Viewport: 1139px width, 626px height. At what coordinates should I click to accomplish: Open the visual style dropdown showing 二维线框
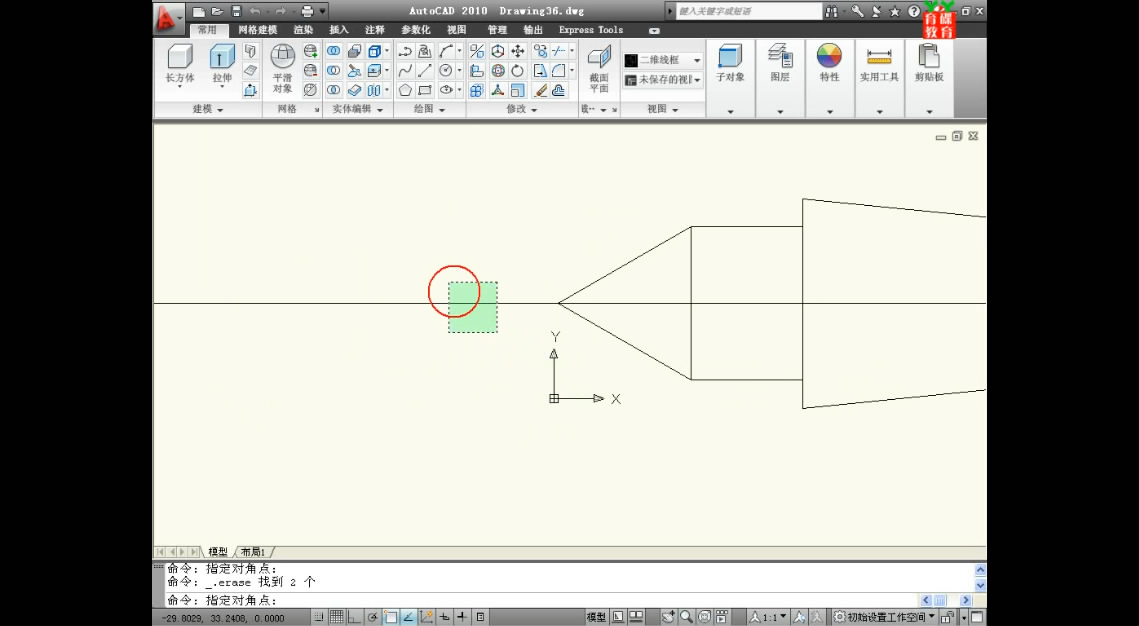(x=663, y=60)
